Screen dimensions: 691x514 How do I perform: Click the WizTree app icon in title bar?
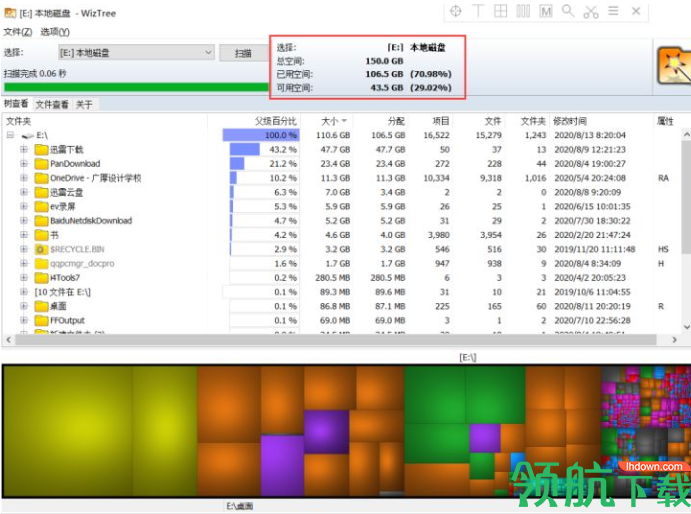10,13
